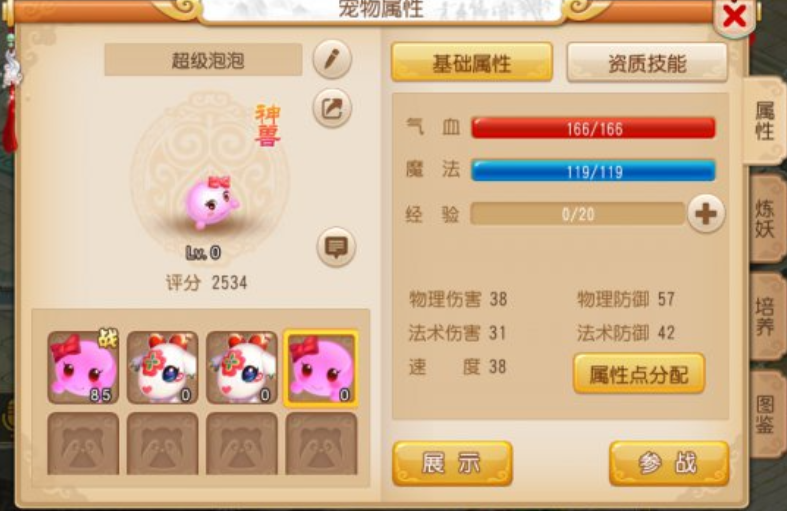The width and height of the screenshot is (787, 511).
Task: Select the first white rabbit pet slot
Action: pyautogui.click(x=163, y=367)
